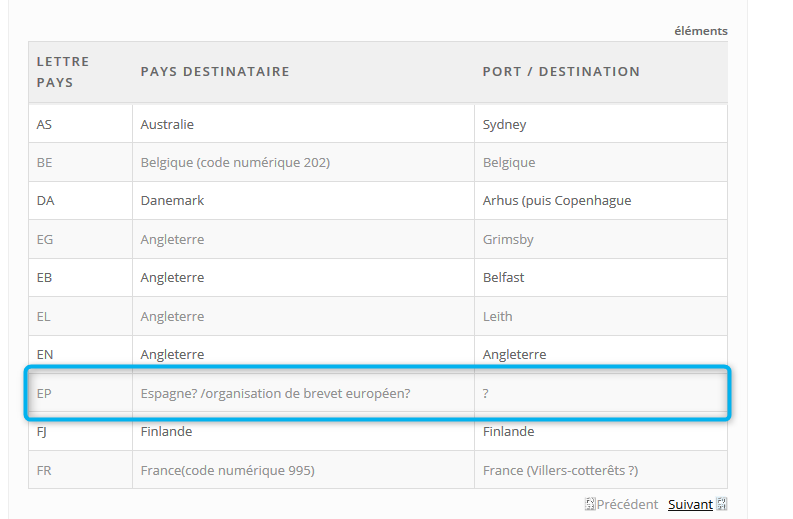Sort by the Port / Destination column header

pos(561,72)
